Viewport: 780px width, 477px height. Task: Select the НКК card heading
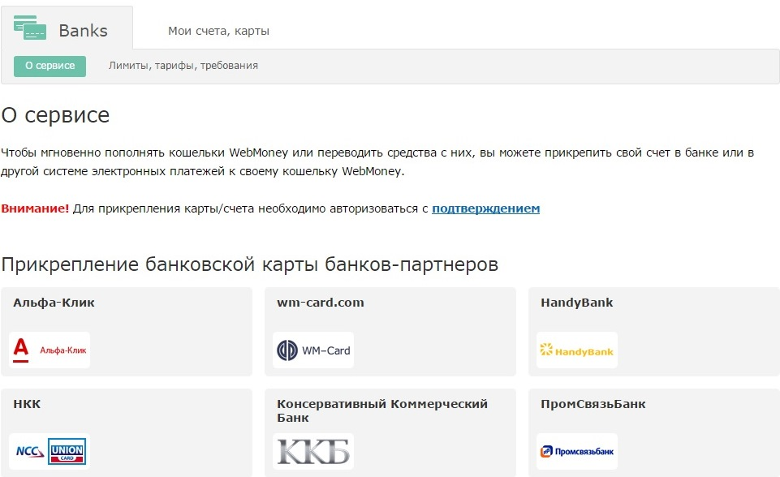click(x=27, y=404)
